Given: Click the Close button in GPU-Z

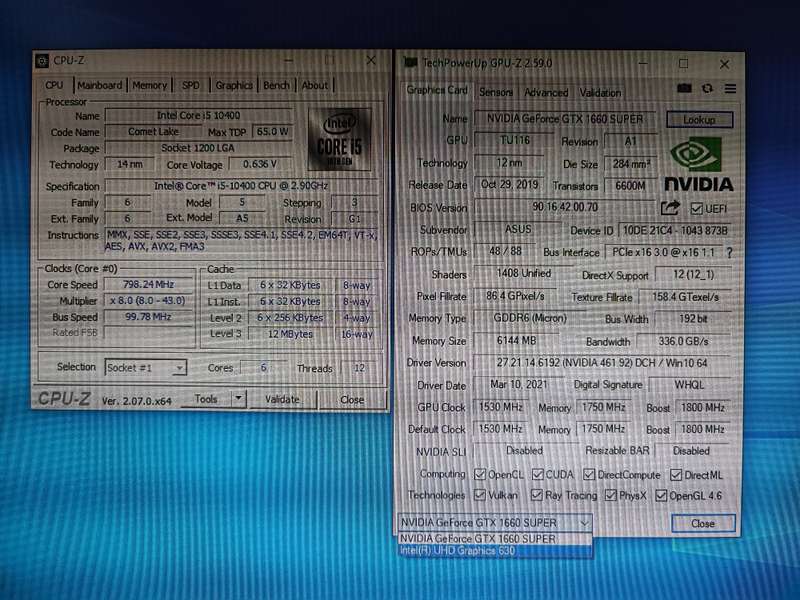Looking at the screenshot, I should (x=703, y=523).
